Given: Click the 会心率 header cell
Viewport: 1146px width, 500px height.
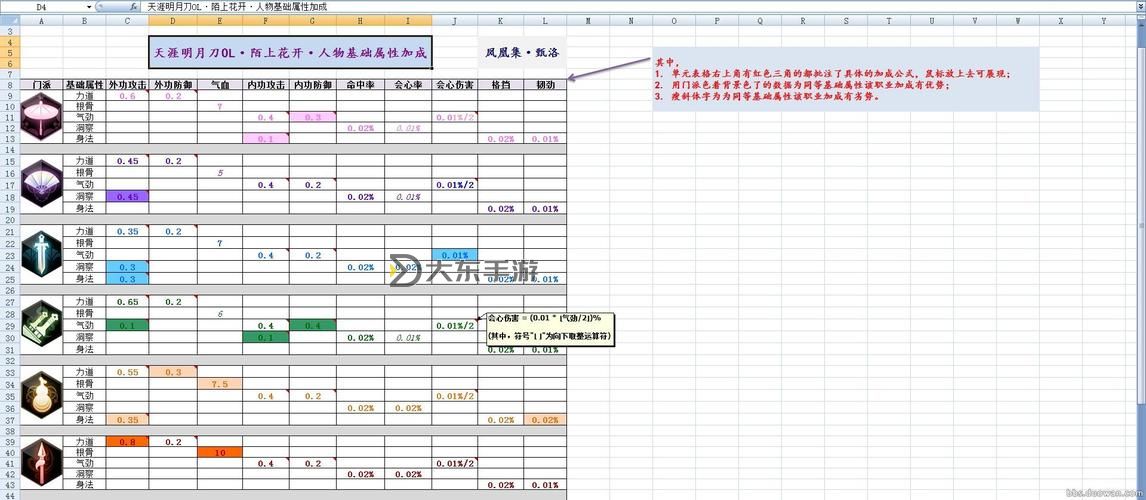Looking at the screenshot, I should coord(408,85).
